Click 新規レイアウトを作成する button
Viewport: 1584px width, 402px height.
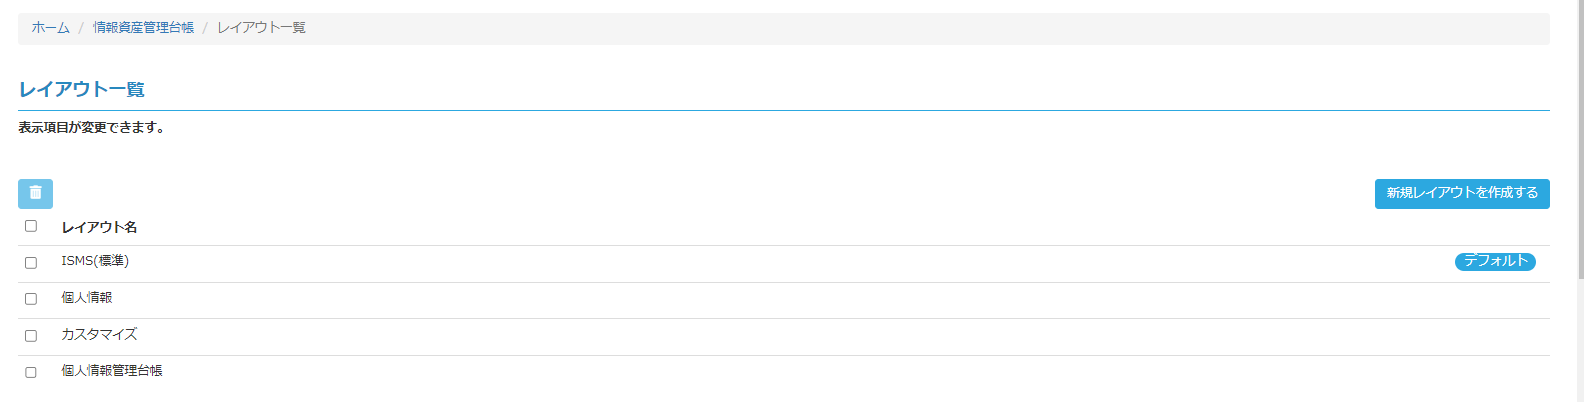[x=1462, y=193]
